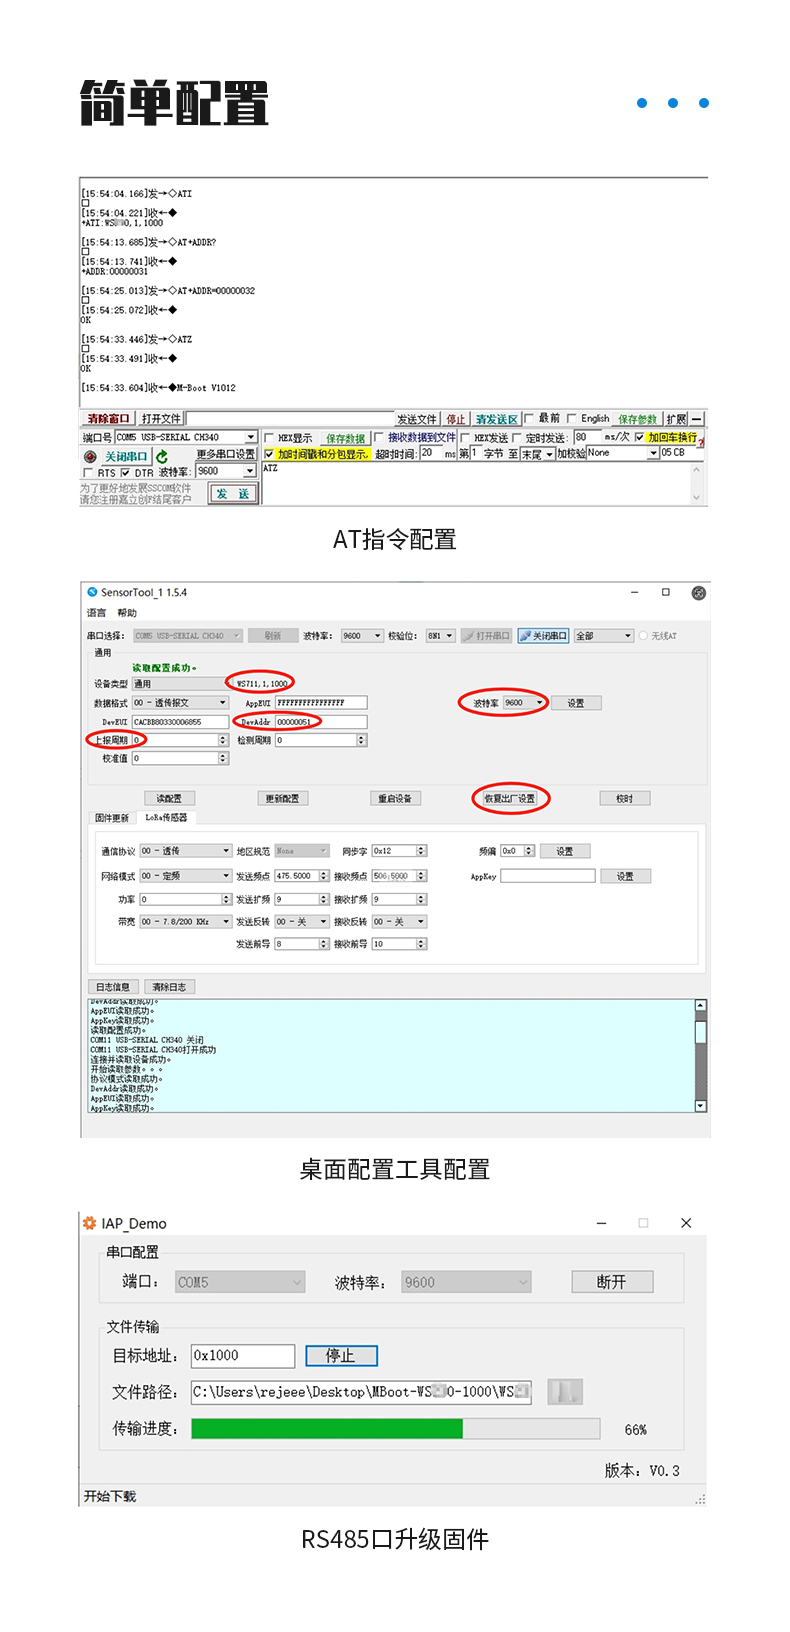Image resolution: width=790 pixels, height=1632 pixels.
Task: Uncheck the 加时间戳和分包显示 checkbox
Action: pyautogui.click(x=269, y=454)
